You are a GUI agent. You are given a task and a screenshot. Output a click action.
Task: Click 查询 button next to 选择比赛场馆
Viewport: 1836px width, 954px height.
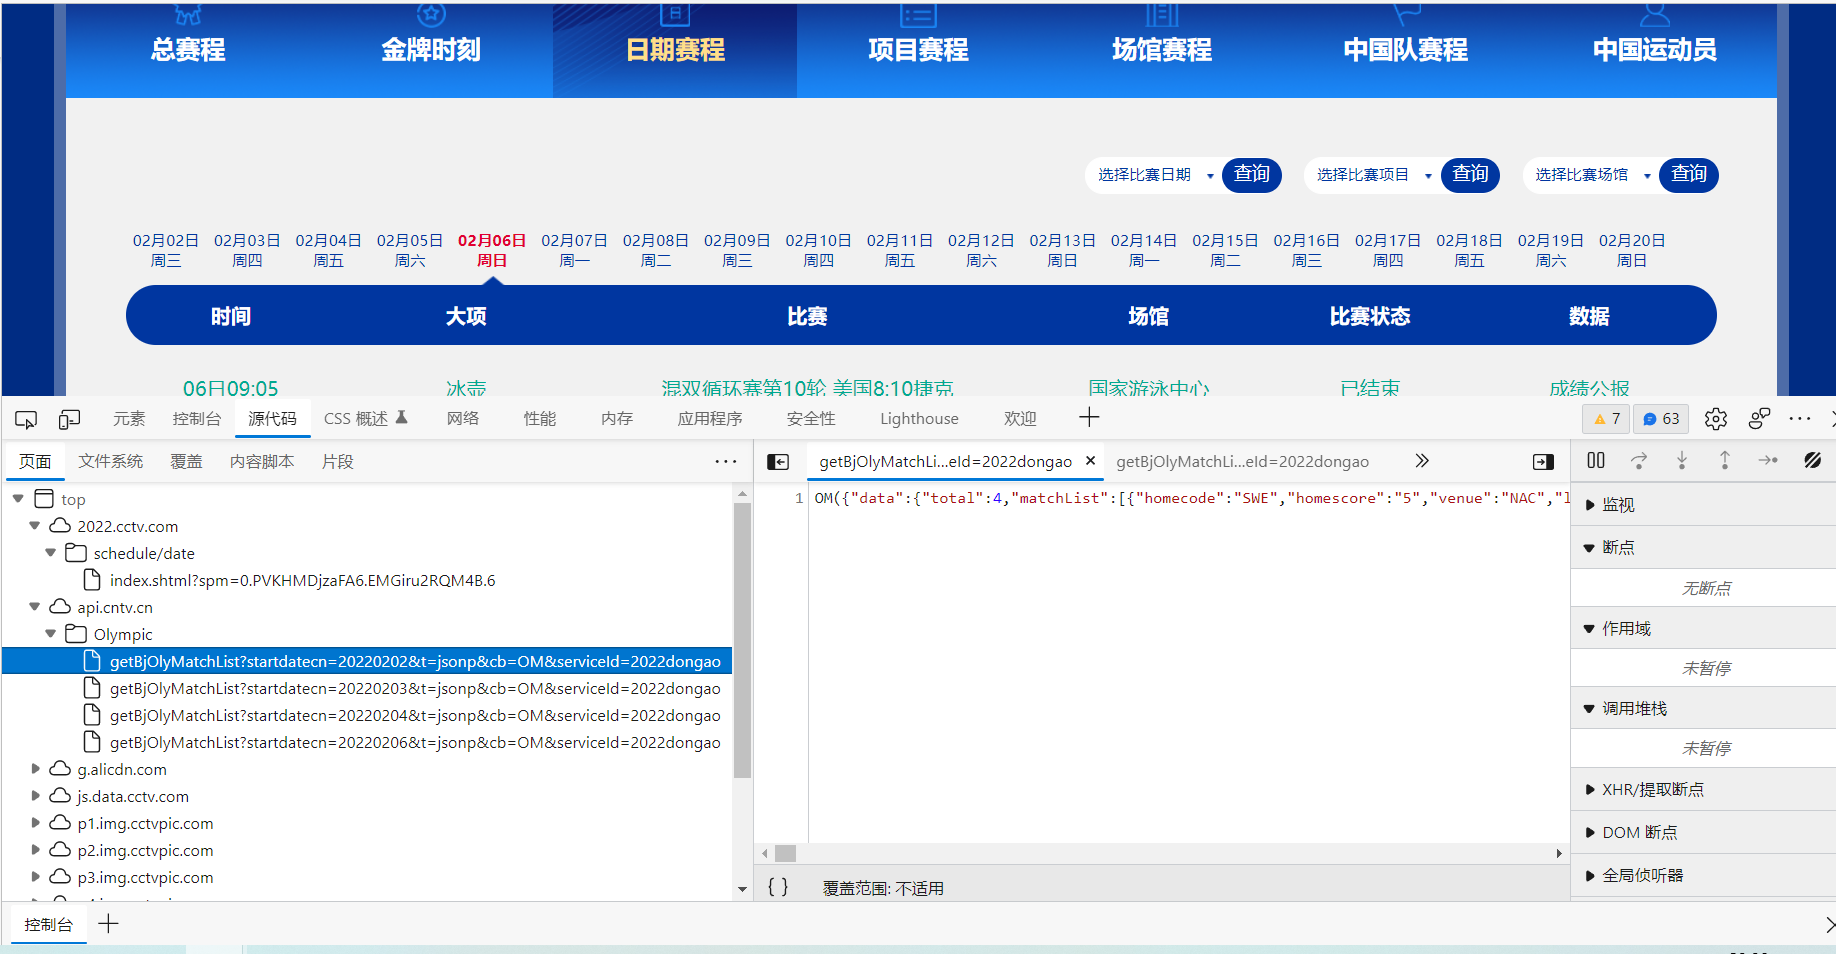pyautogui.click(x=1688, y=175)
